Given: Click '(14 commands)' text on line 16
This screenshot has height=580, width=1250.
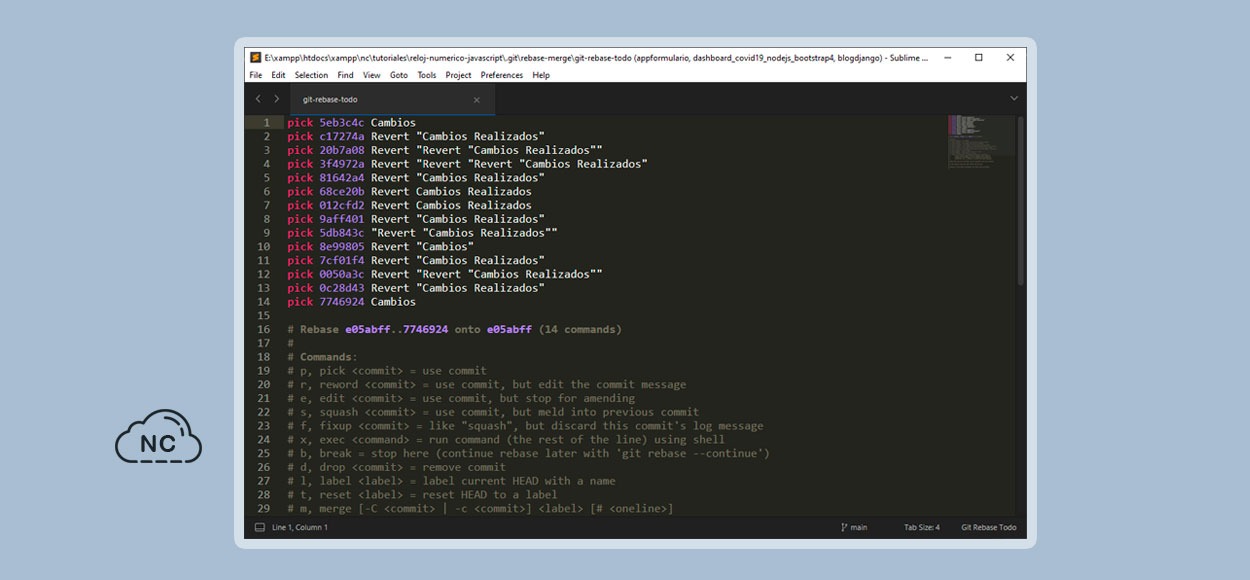Looking at the screenshot, I should pyautogui.click(x=580, y=329).
